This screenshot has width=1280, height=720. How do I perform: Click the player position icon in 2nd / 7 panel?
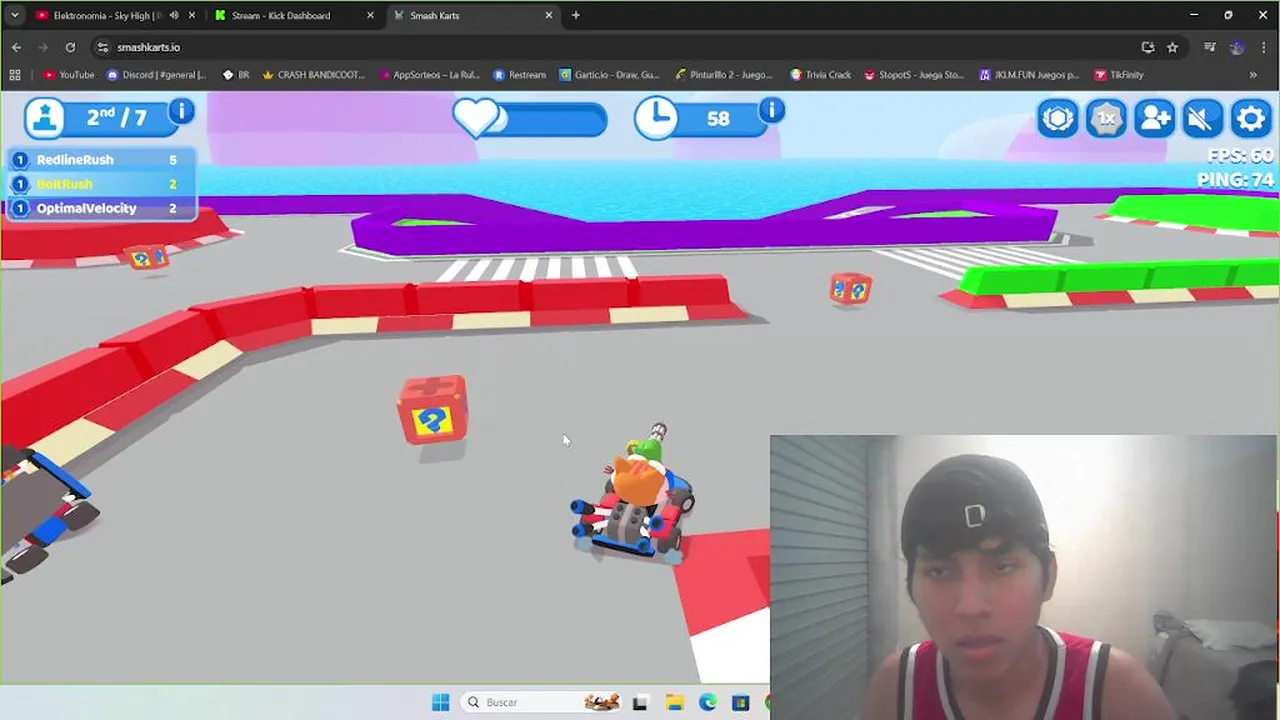(x=45, y=118)
